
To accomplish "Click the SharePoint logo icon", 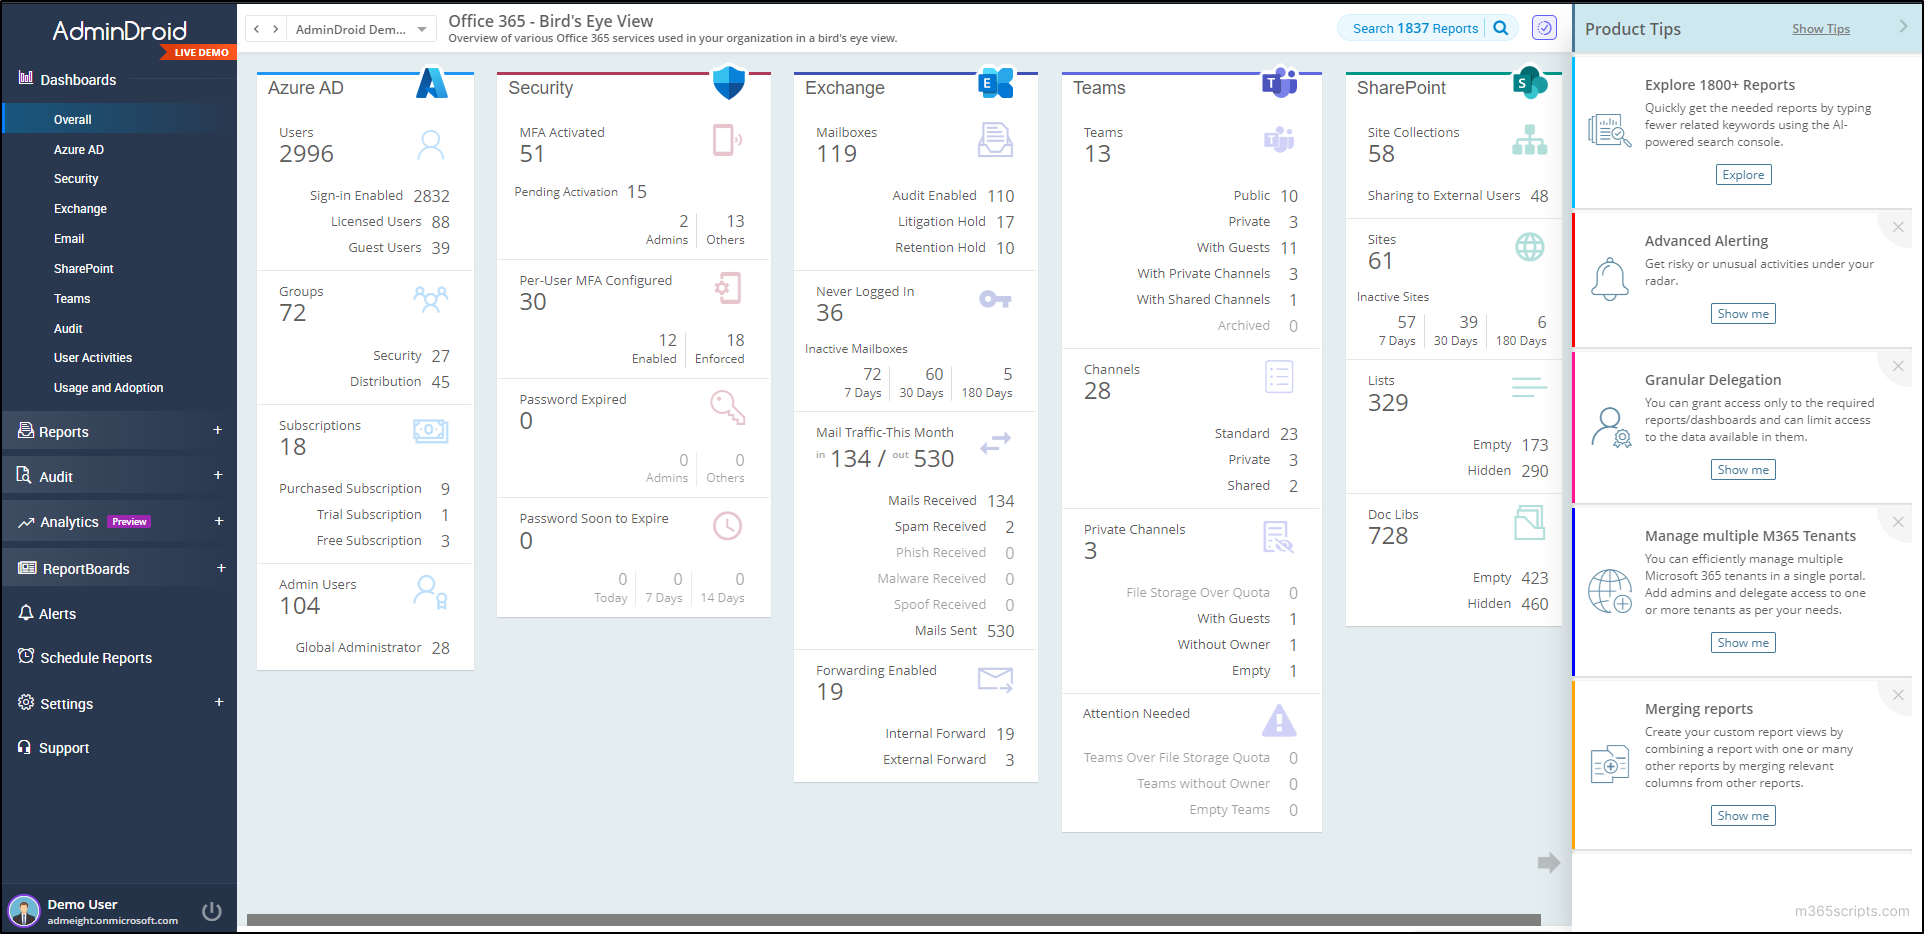I will pos(1529,83).
